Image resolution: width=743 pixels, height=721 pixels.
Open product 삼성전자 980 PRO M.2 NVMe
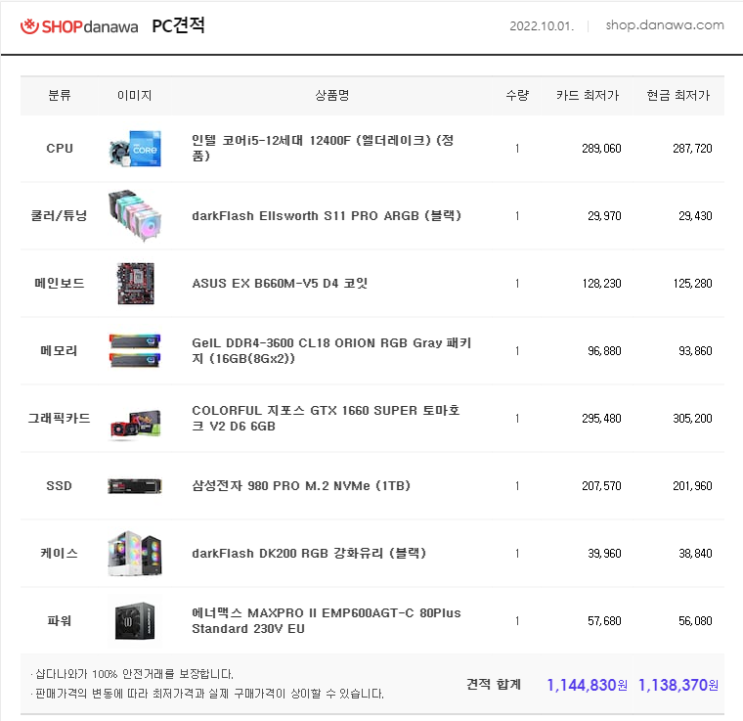[x=301, y=486]
